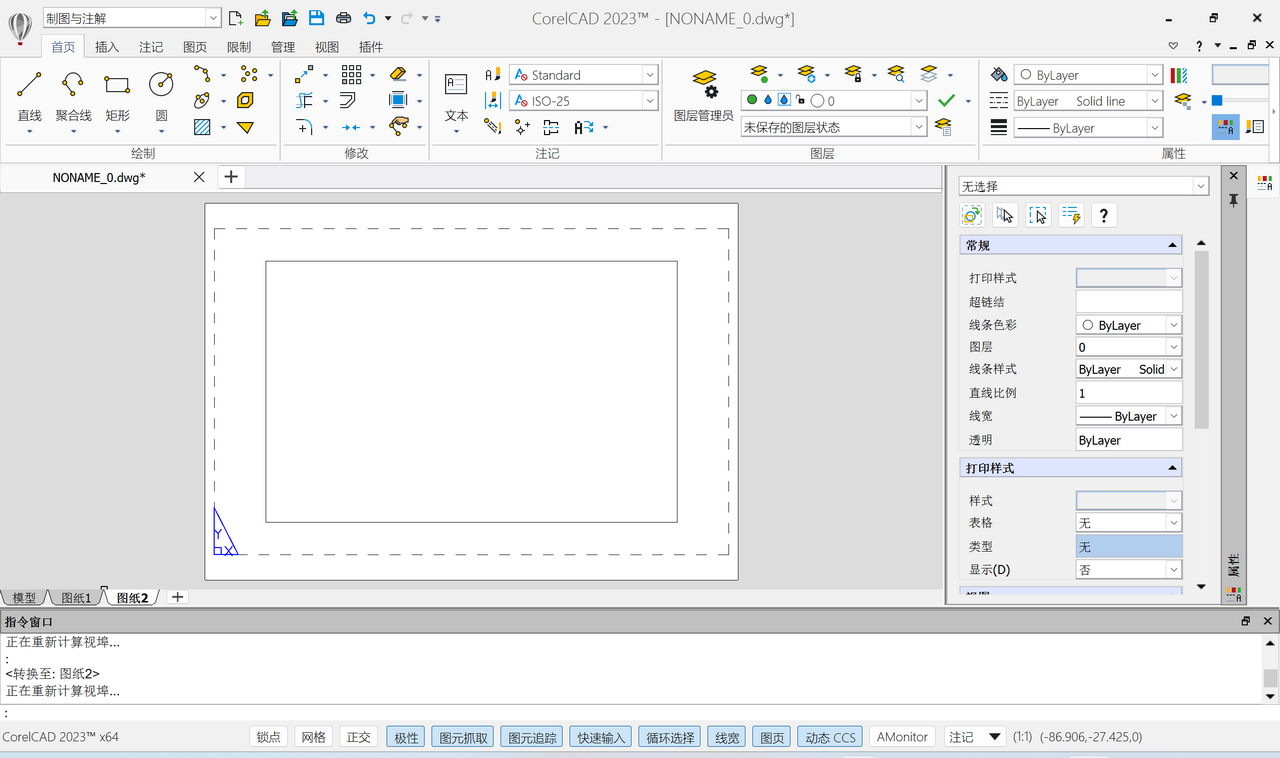
Task: Toggle 正交 orthogonal mode in status bar
Action: pyautogui.click(x=358, y=736)
